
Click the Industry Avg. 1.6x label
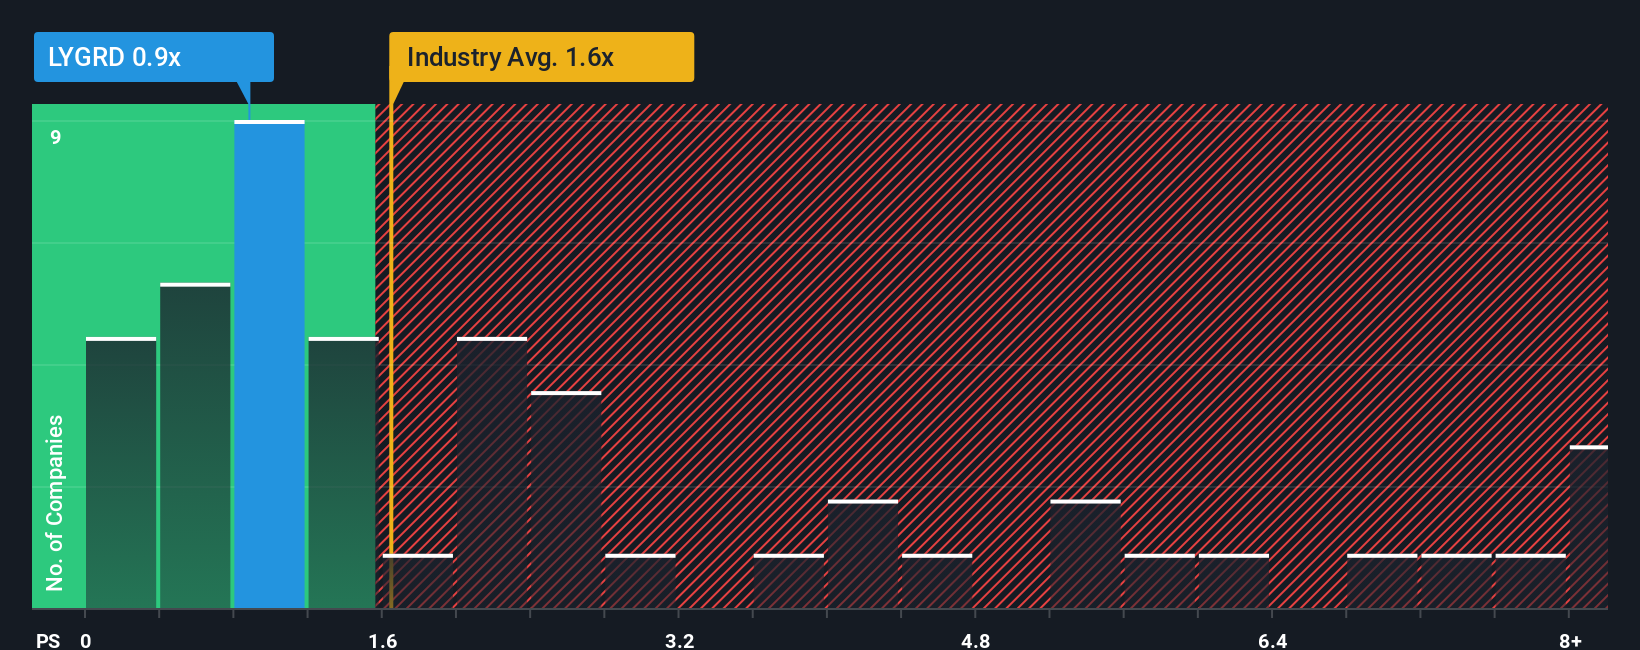tap(541, 57)
